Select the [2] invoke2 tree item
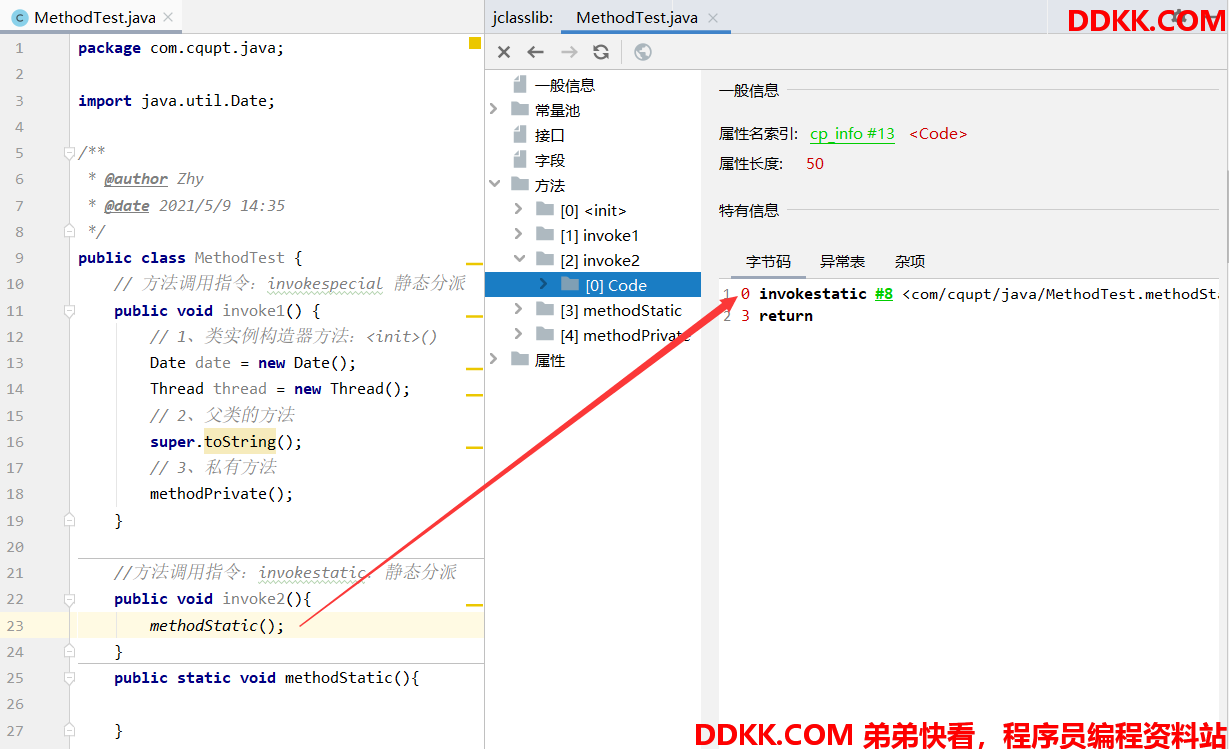The image size is (1229, 749). [600, 260]
